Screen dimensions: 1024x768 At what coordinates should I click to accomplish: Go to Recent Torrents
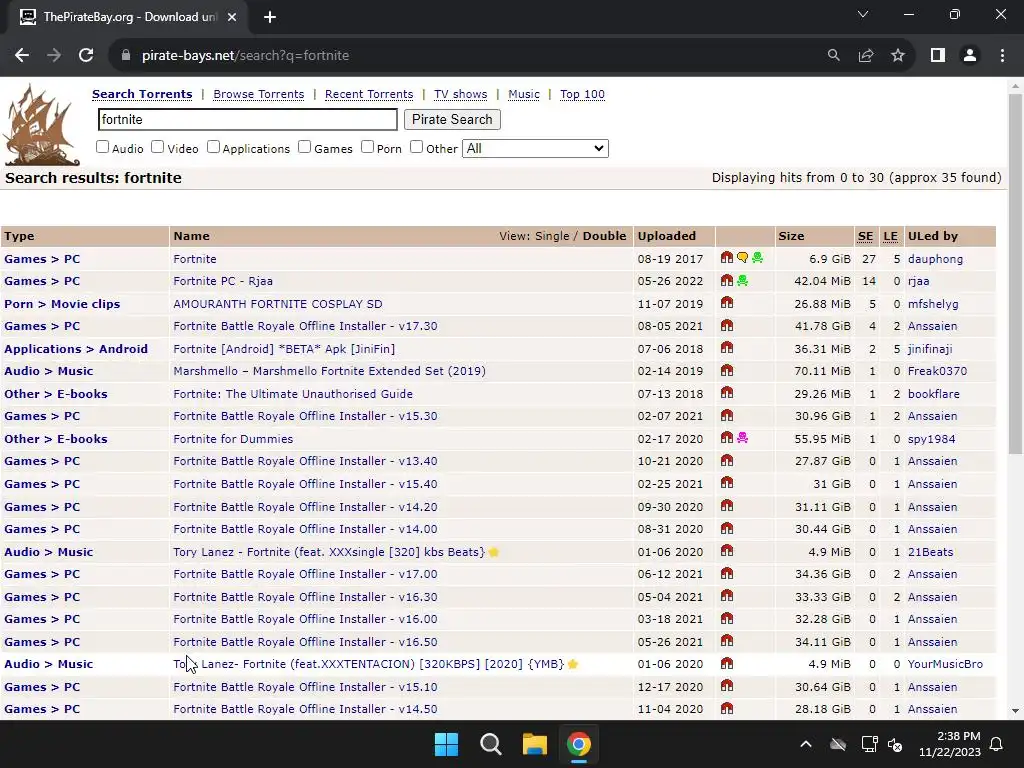tap(369, 94)
